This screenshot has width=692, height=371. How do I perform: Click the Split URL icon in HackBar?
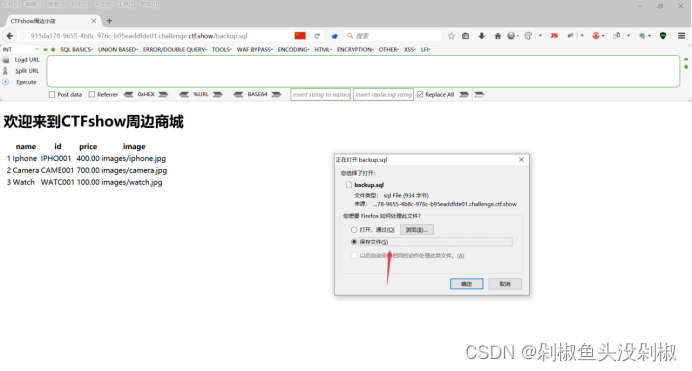tap(5, 71)
